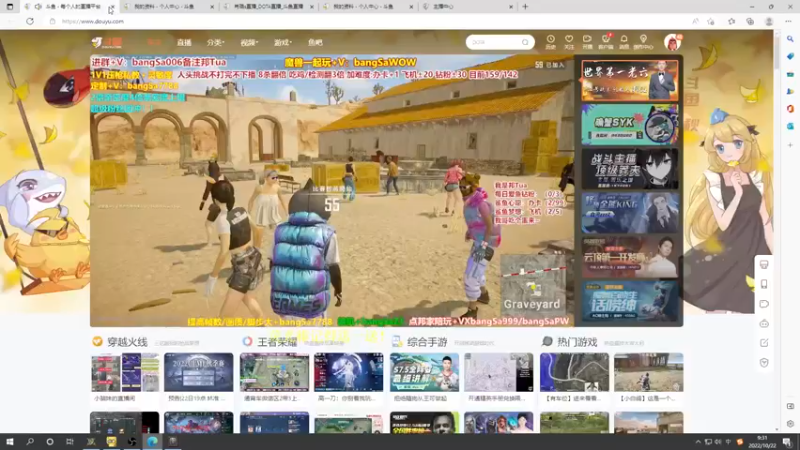Screen dimensions: 800x450
Task: Open 【有车位】 map stream thumbnail
Action: tap(574, 372)
